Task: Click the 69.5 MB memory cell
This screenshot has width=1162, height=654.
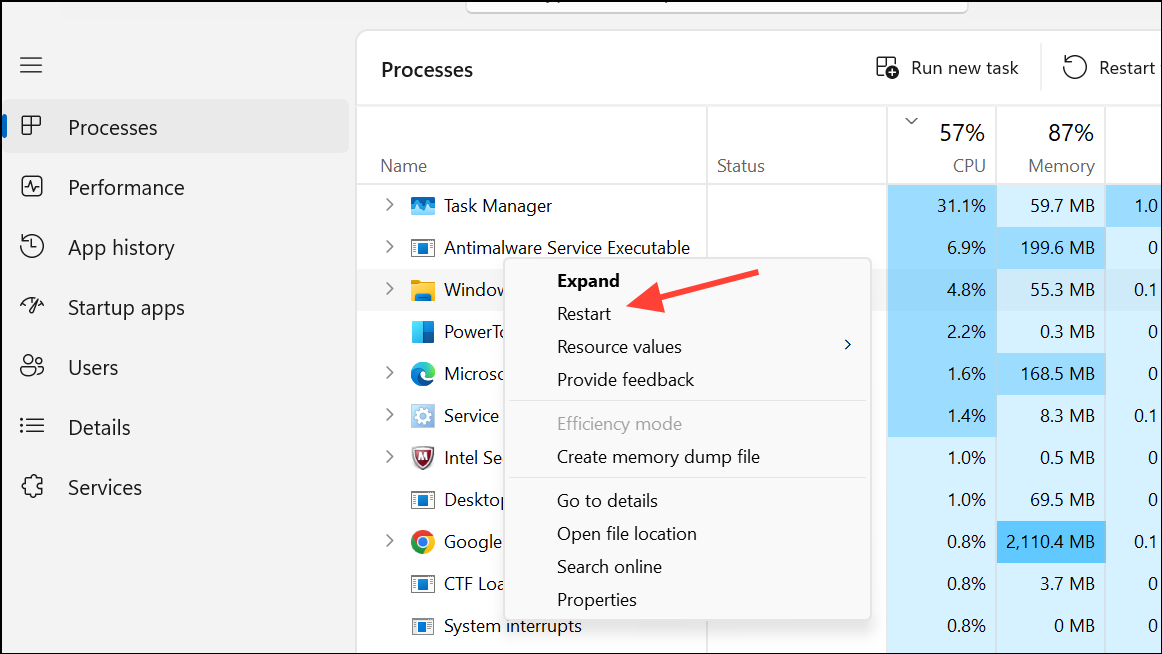Action: coord(1051,500)
